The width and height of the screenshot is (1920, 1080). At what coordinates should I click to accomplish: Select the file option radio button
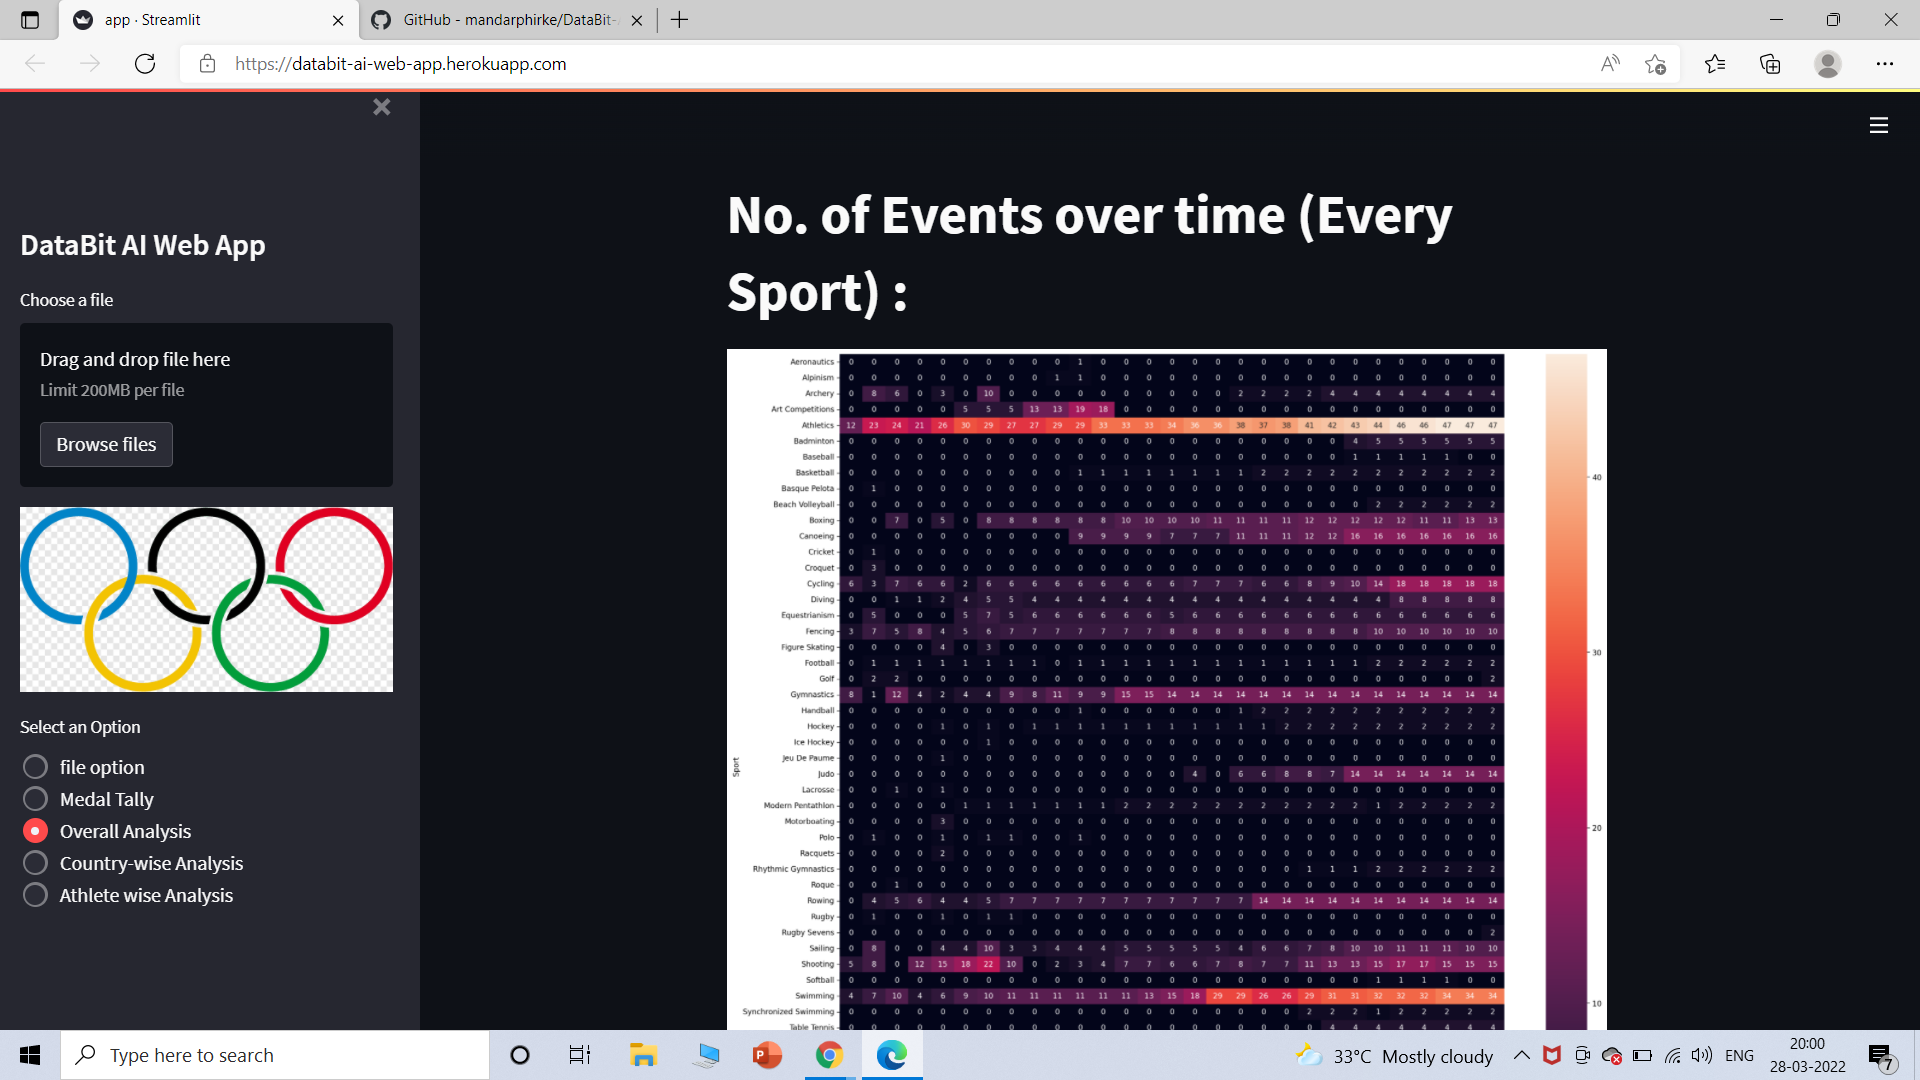[x=35, y=767]
